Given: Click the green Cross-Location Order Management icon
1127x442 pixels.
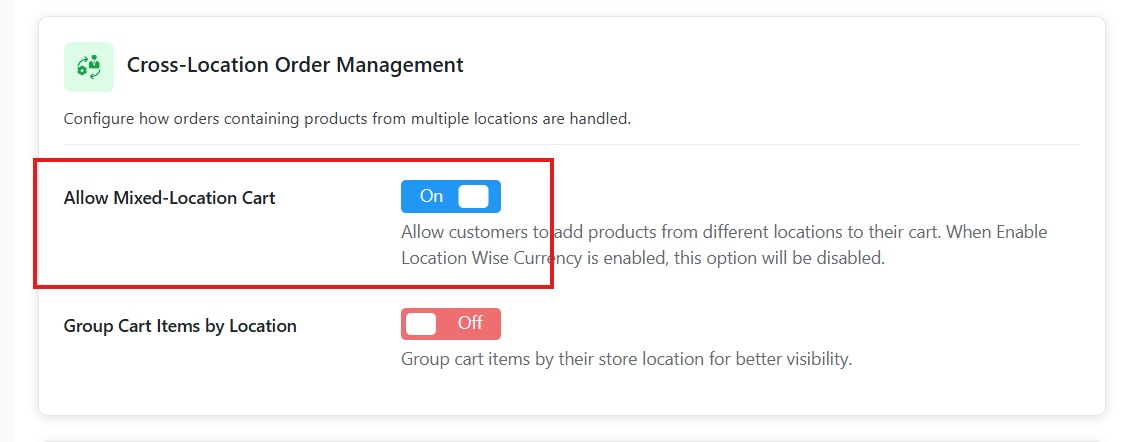Looking at the screenshot, I should tap(89, 67).
